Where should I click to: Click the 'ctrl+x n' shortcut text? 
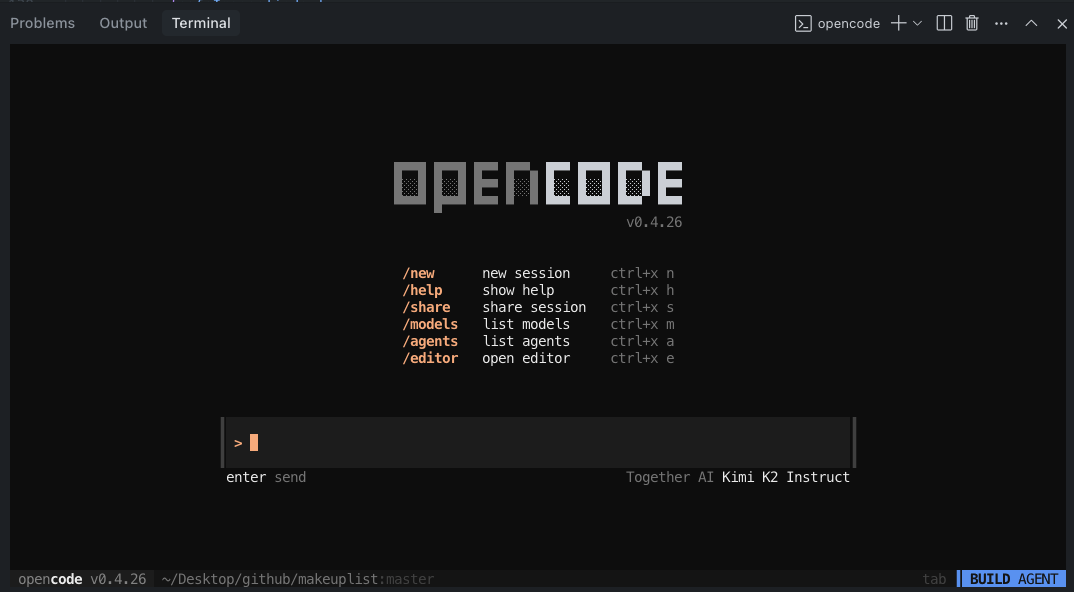pos(642,273)
